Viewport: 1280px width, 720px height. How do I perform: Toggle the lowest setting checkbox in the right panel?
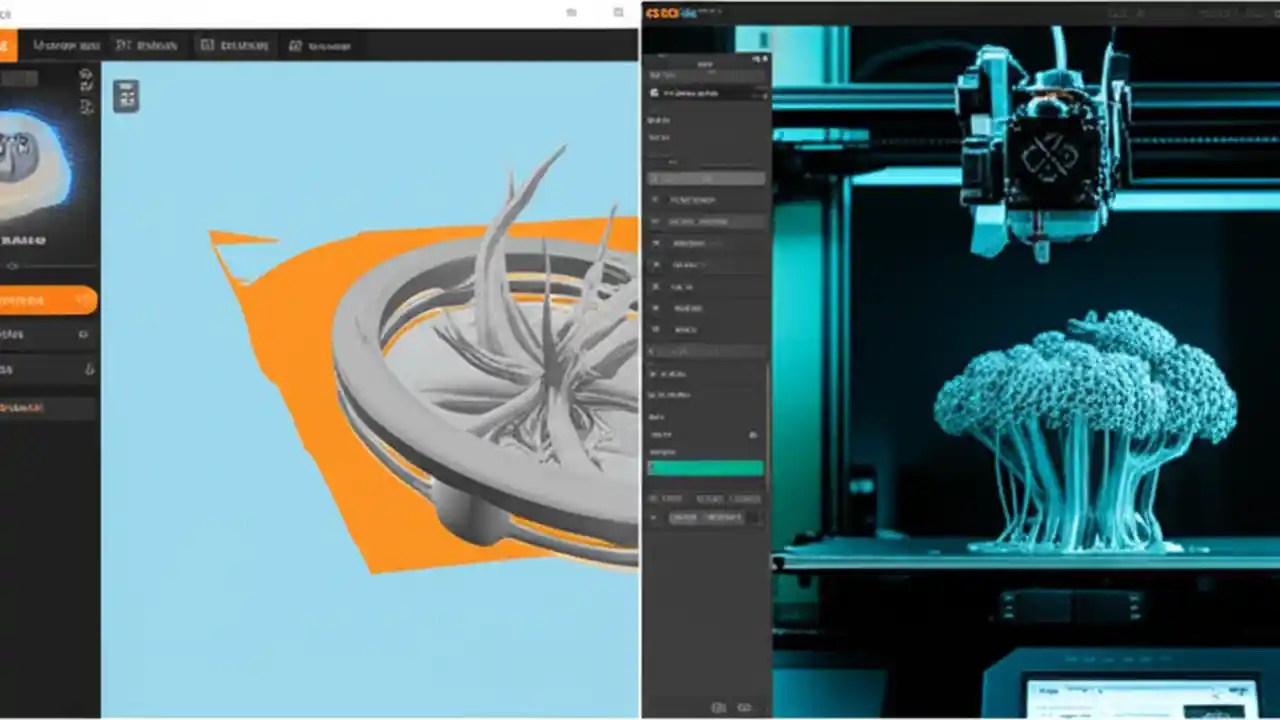tap(656, 330)
